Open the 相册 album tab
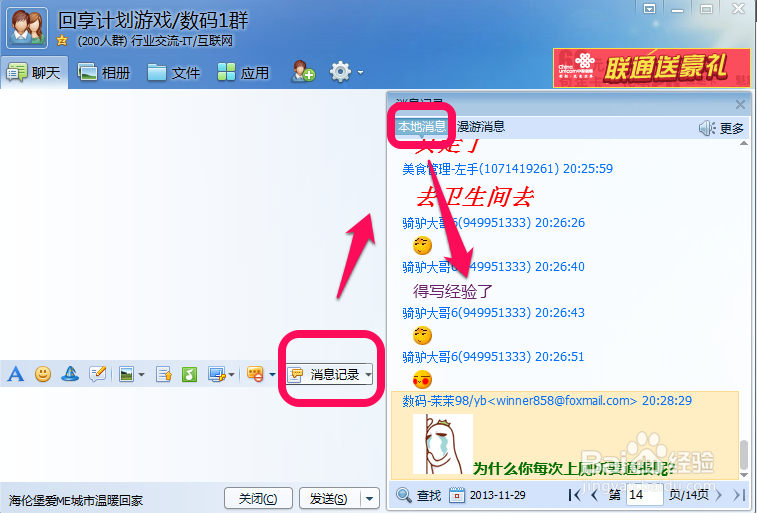Viewport: 757px width, 513px height. [x=105, y=73]
